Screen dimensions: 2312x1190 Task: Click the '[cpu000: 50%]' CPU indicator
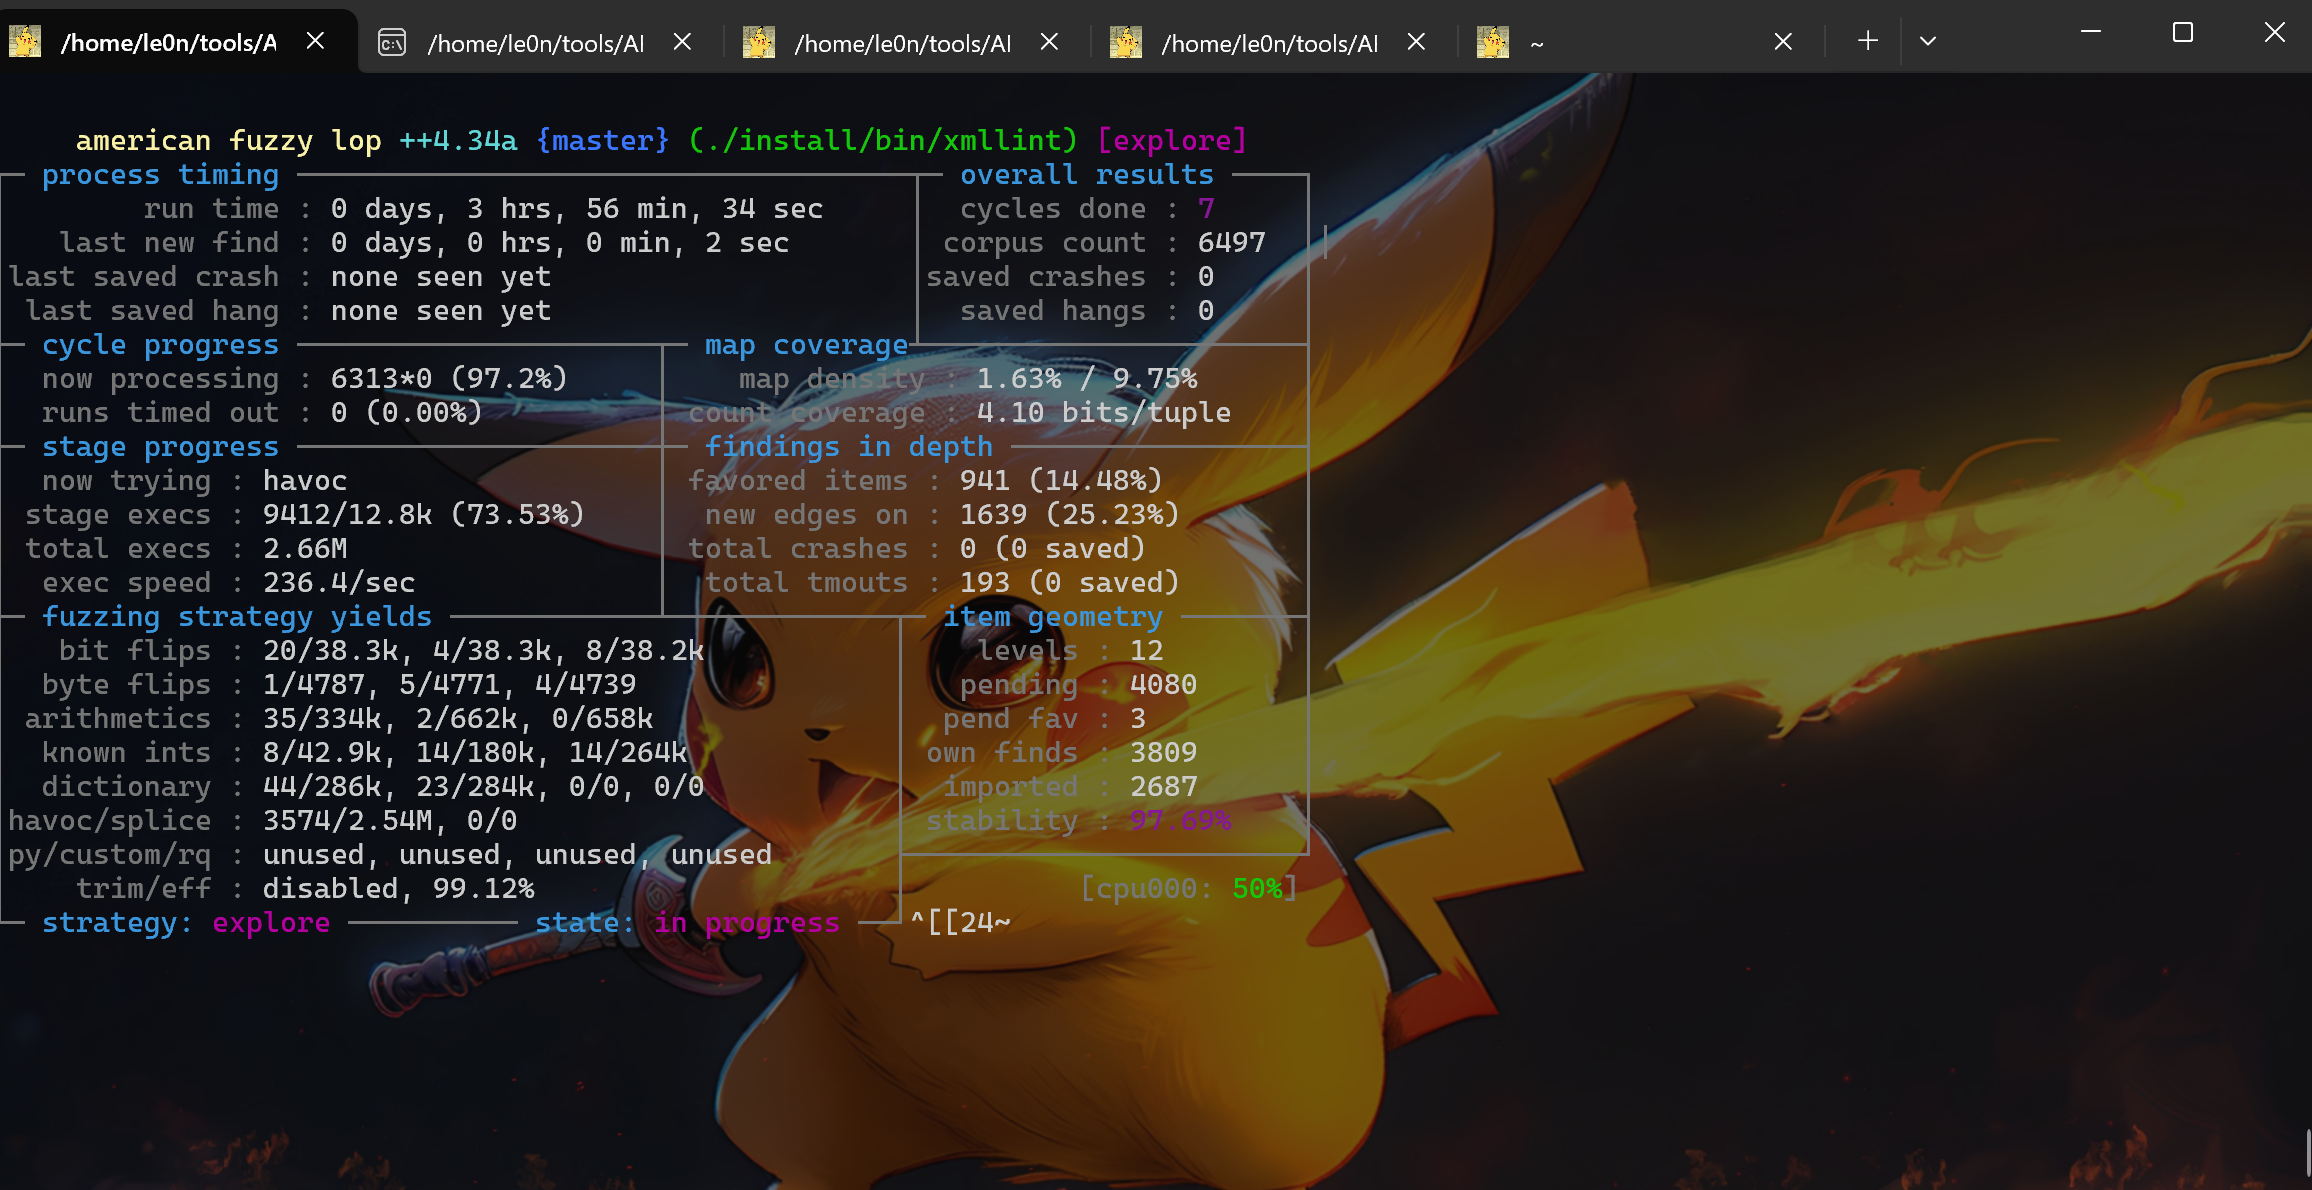pyautogui.click(x=1189, y=889)
